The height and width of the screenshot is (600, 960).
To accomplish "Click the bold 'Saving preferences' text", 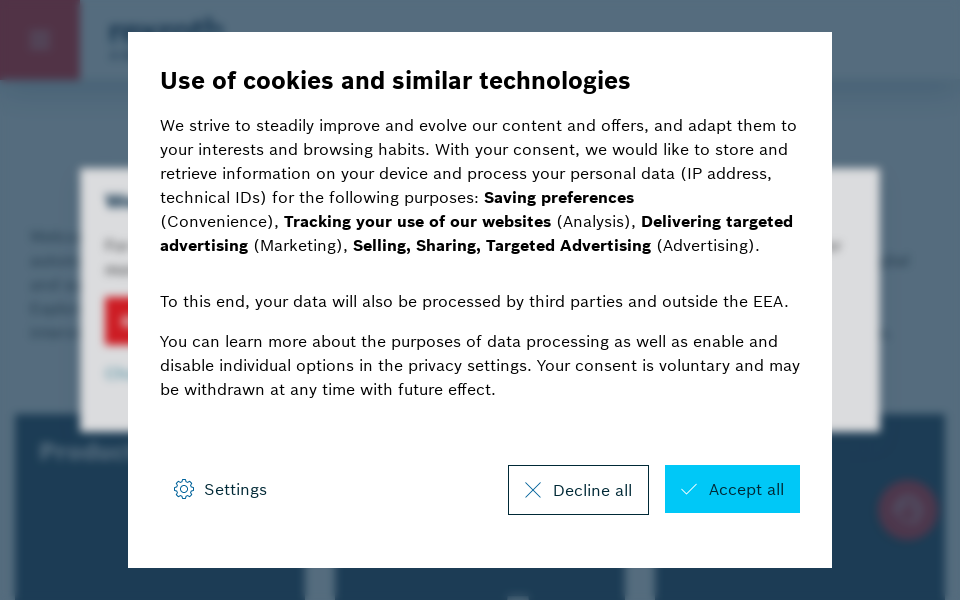I will point(559,198).
